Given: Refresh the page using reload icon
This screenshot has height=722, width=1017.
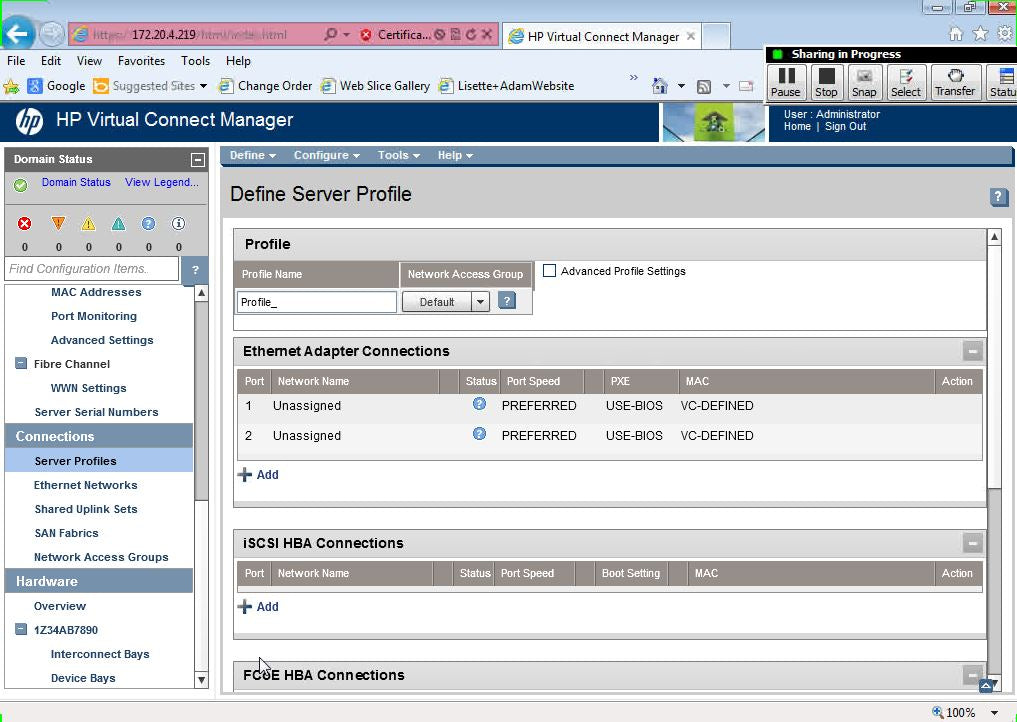Looking at the screenshot, I should pos(471,34).
